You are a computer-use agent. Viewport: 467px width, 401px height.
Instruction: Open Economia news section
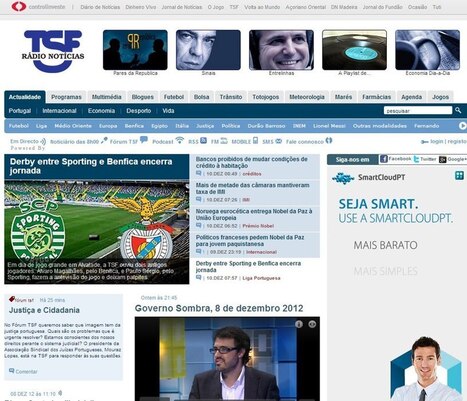tap(101, 111)
